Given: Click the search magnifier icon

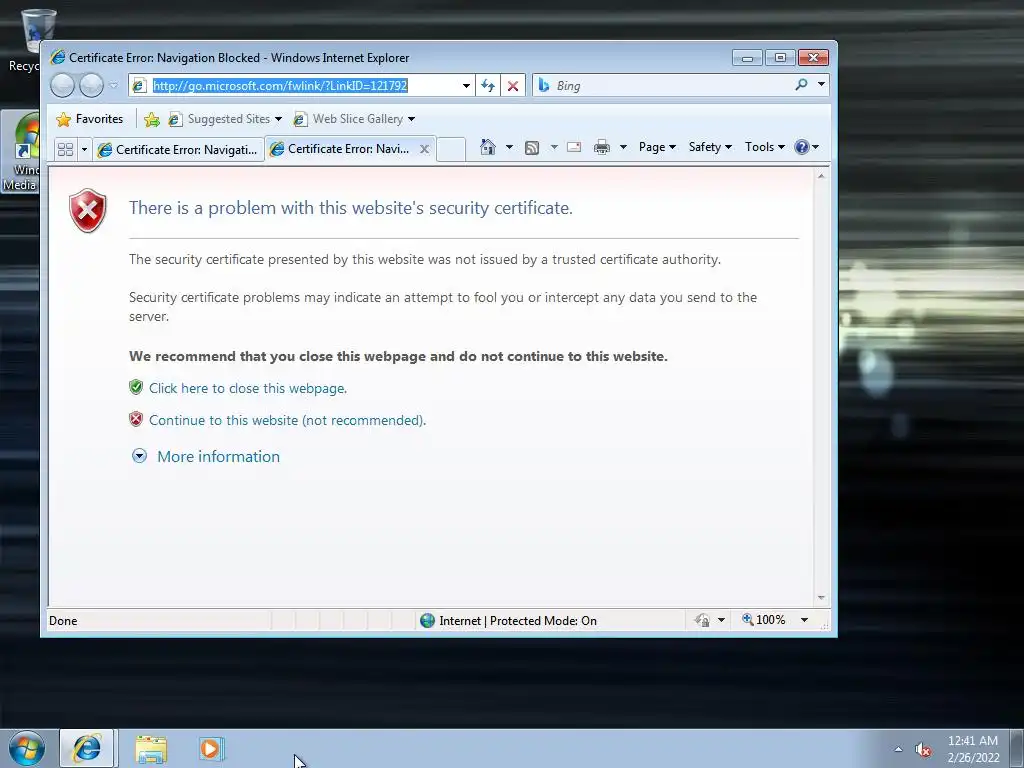Looking at the screenshot, I should point(801,84).
